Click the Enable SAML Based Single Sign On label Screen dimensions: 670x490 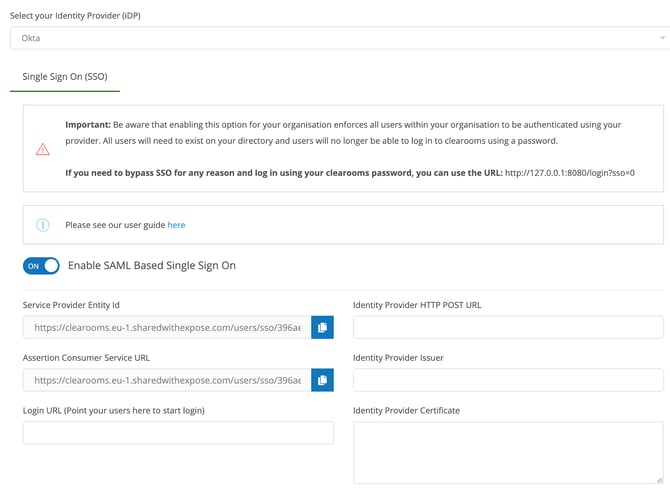pyautogui.click(x=151, y=266)
